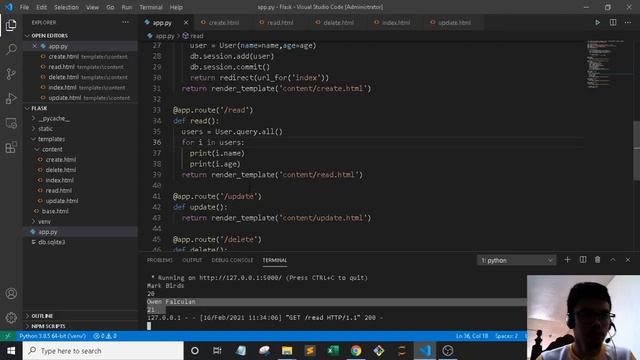Switch to the Output panel tab
This screenshot has height=360, width=640.
[192, 260]
